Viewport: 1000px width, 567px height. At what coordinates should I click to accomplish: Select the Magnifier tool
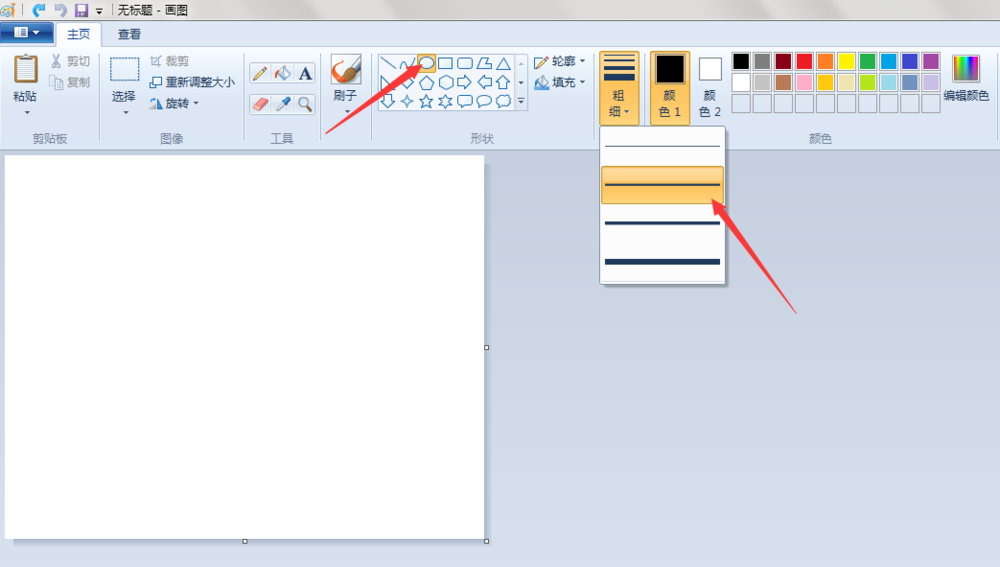pyautogui.click(x=305, y=104)
